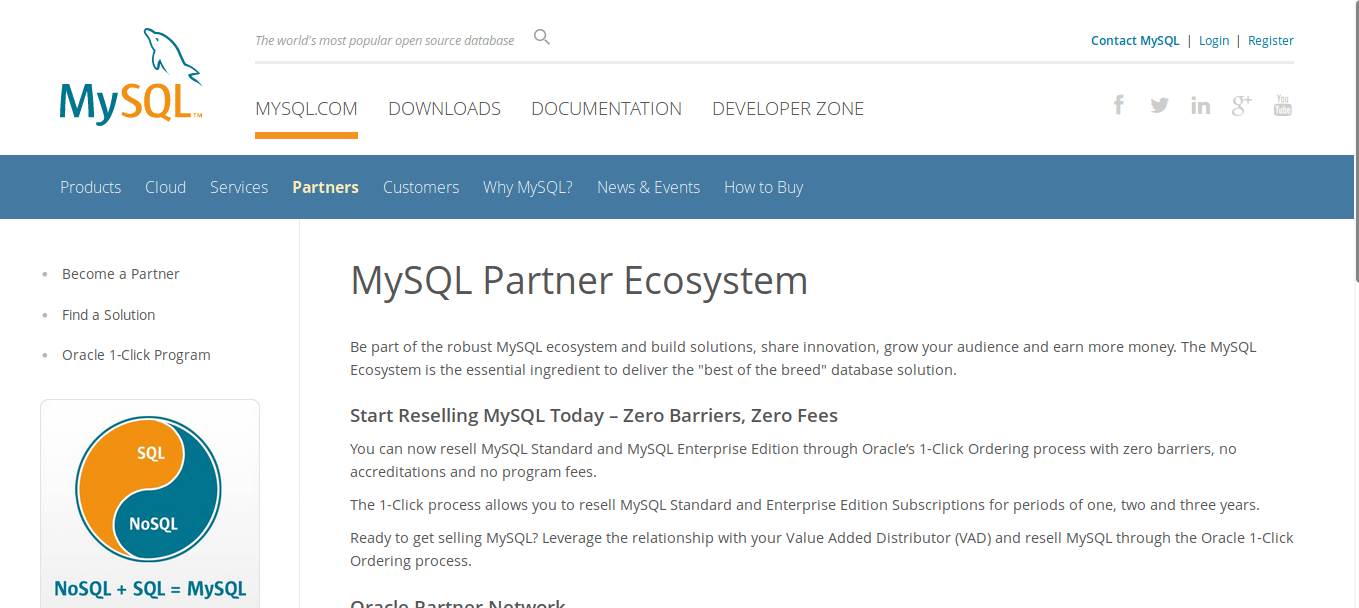Open the YouTube channel icon
Screen dimensions: 1359x608
tap(1282, 105)
